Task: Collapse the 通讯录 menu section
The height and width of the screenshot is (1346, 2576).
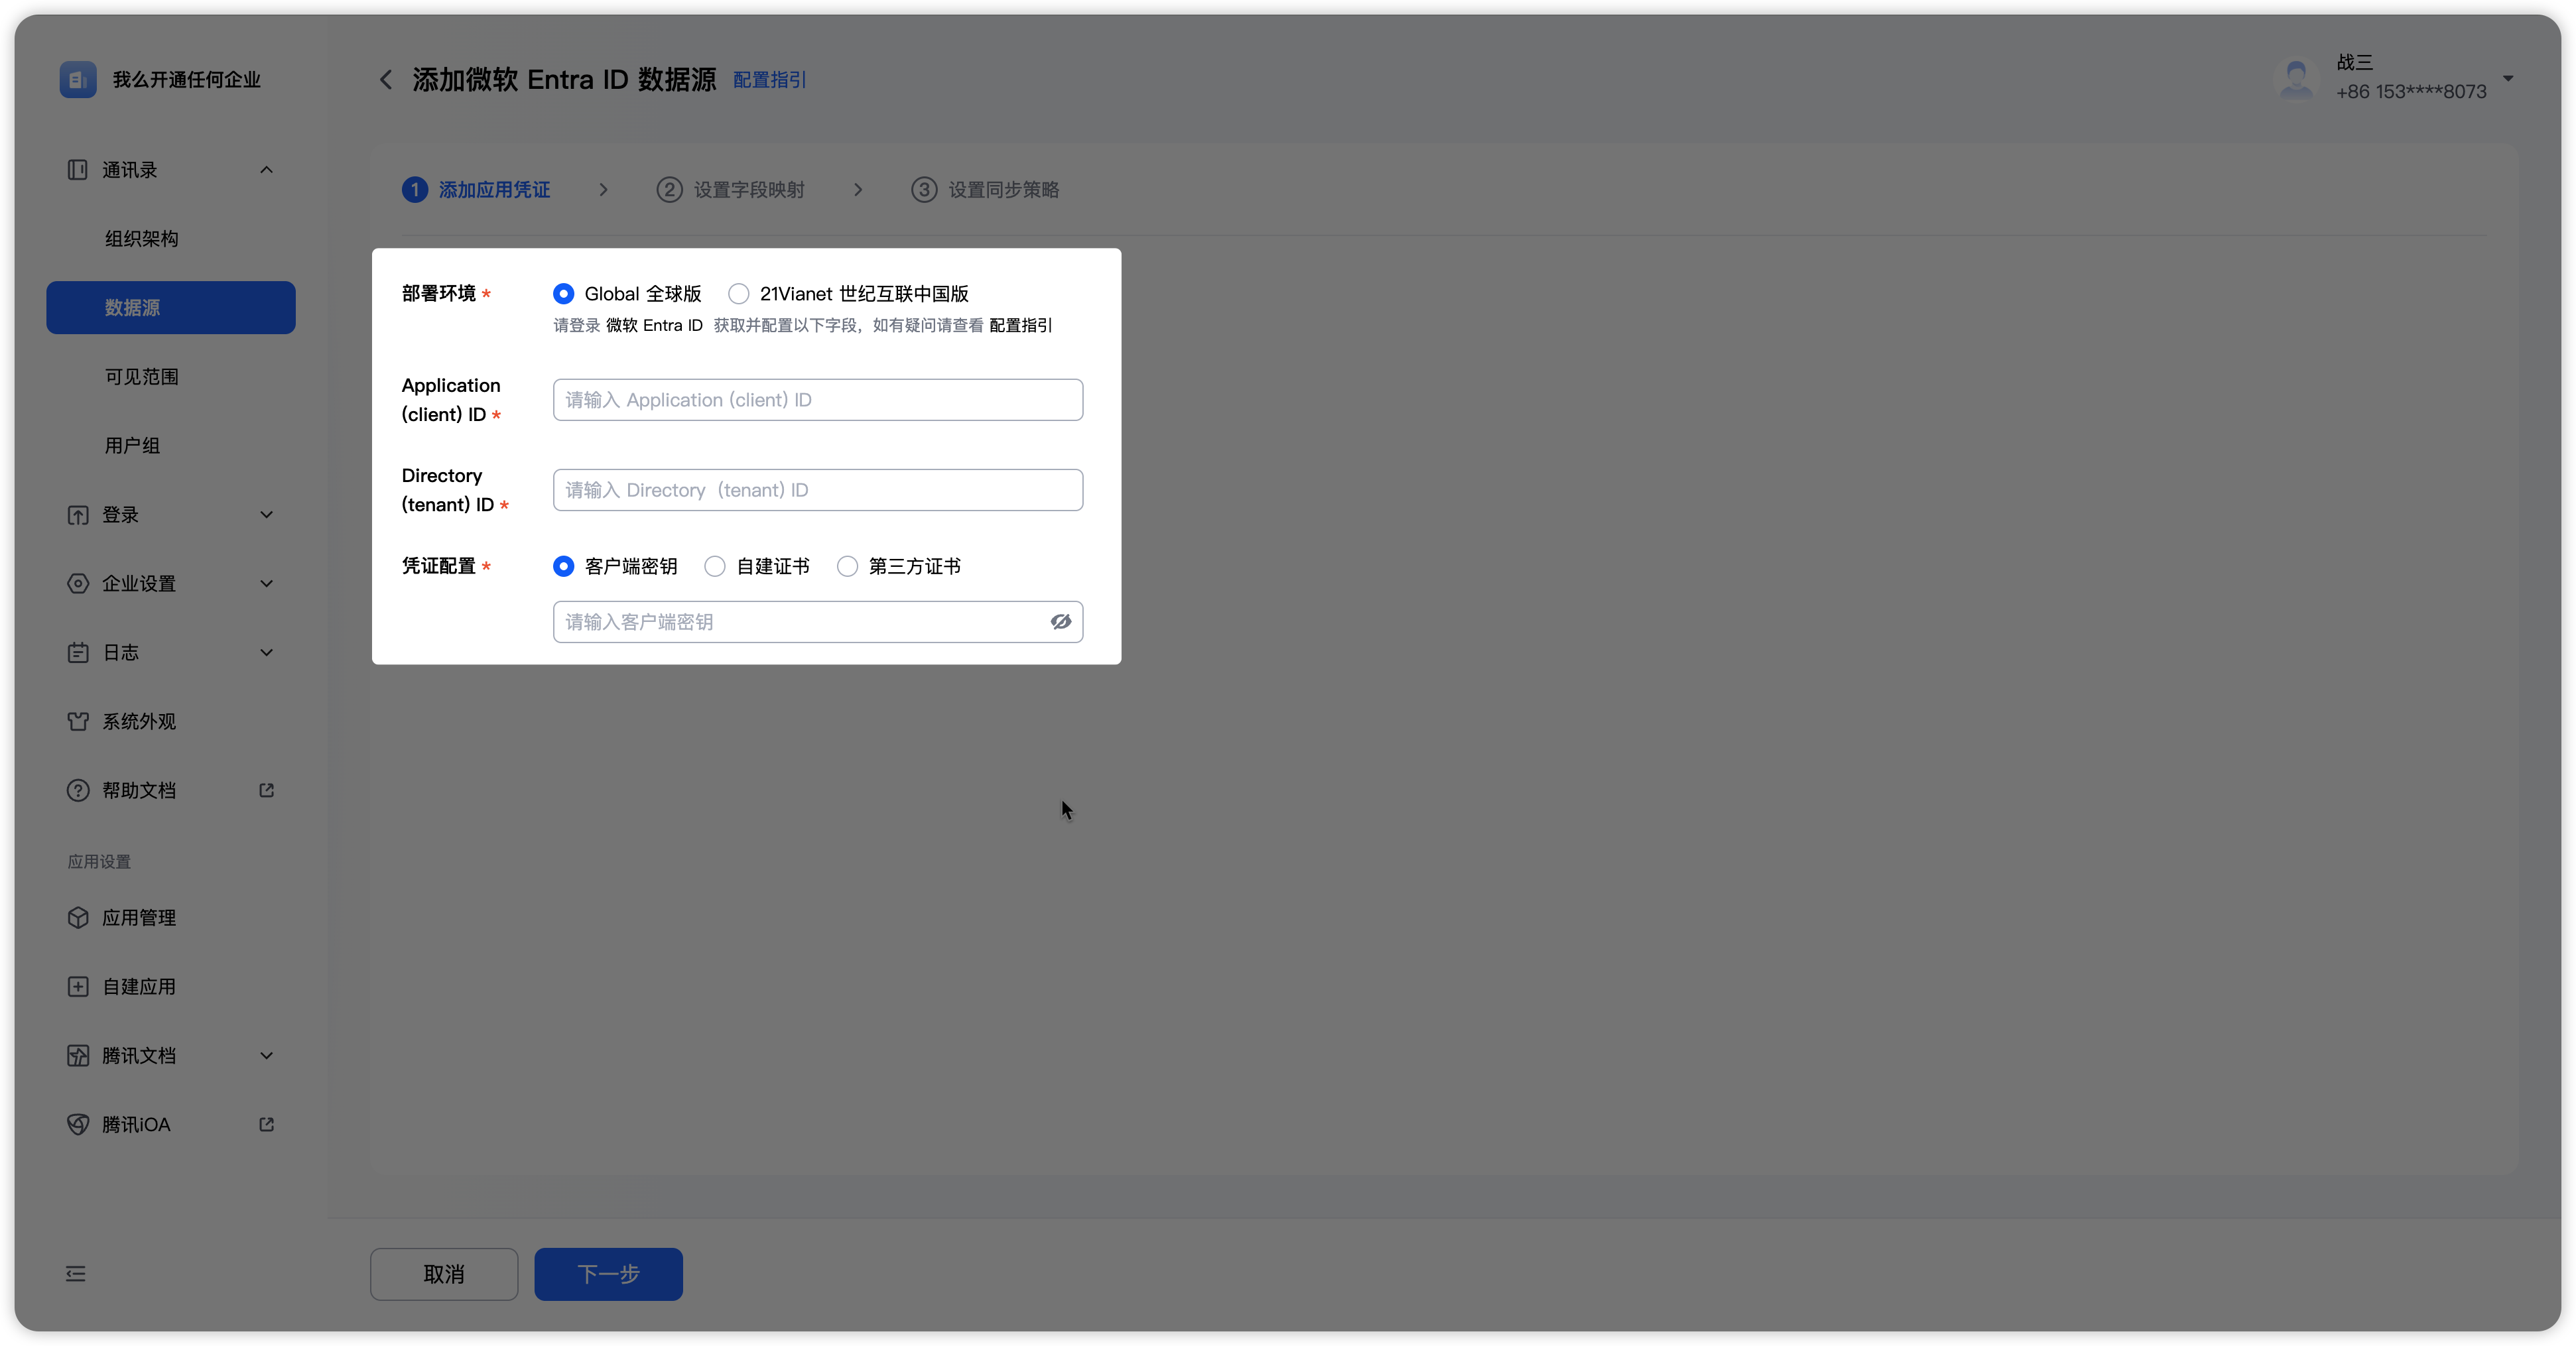Action: (x=266, y=170)
